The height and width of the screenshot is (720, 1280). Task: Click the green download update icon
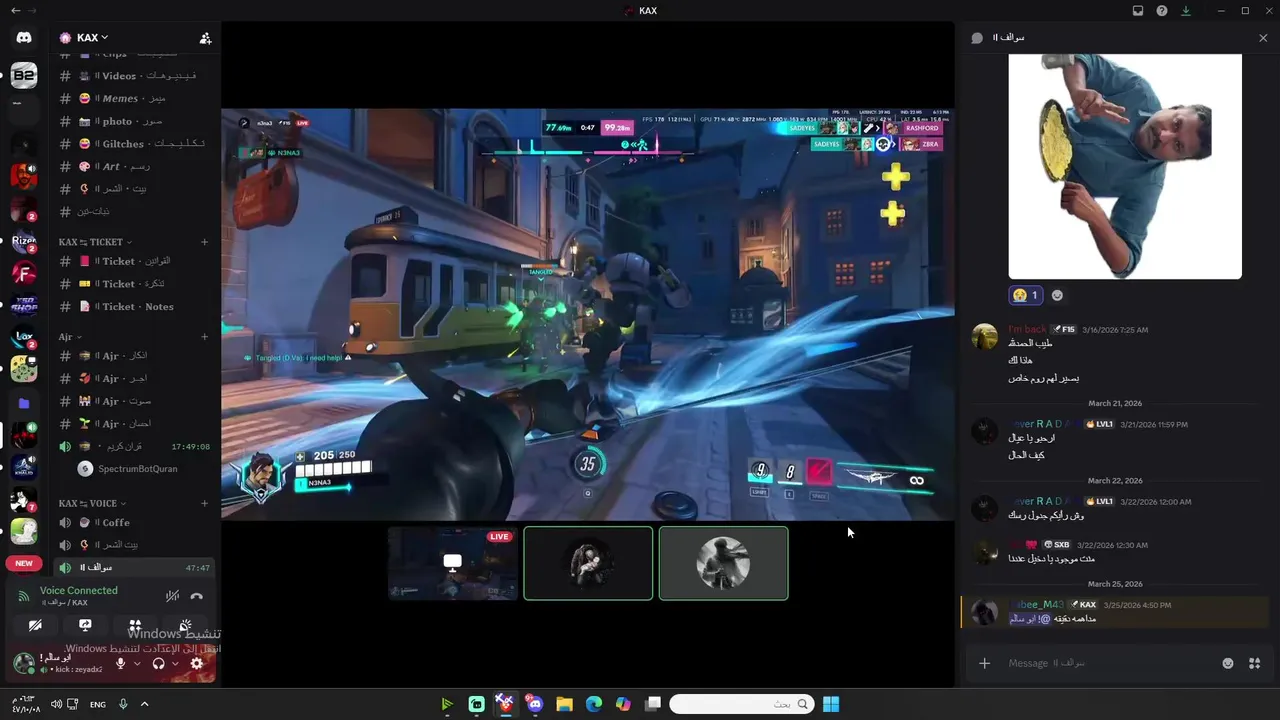tap(1186, 11)
